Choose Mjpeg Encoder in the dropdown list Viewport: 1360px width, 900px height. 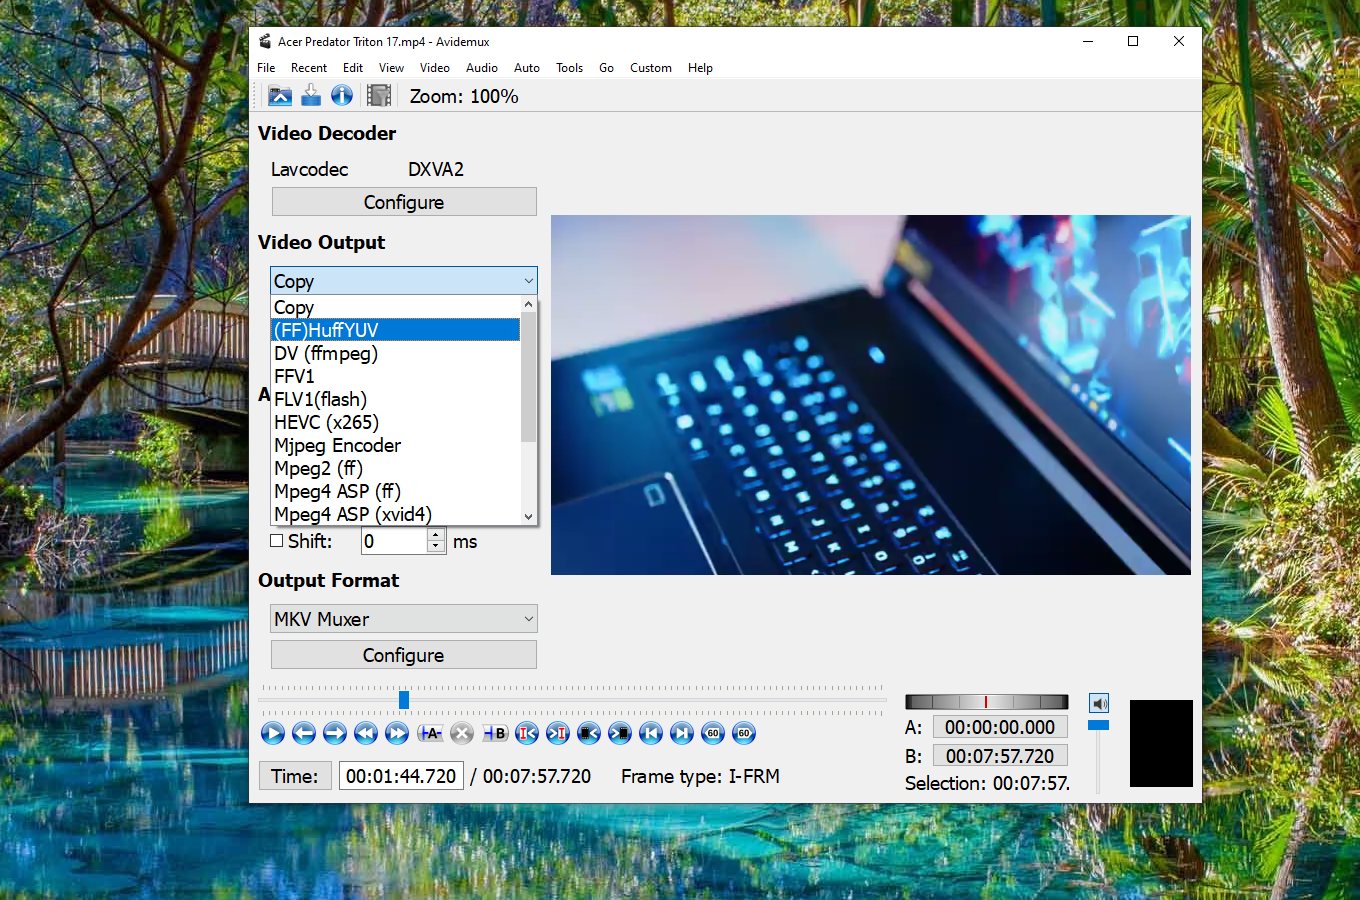click(337, 445)
